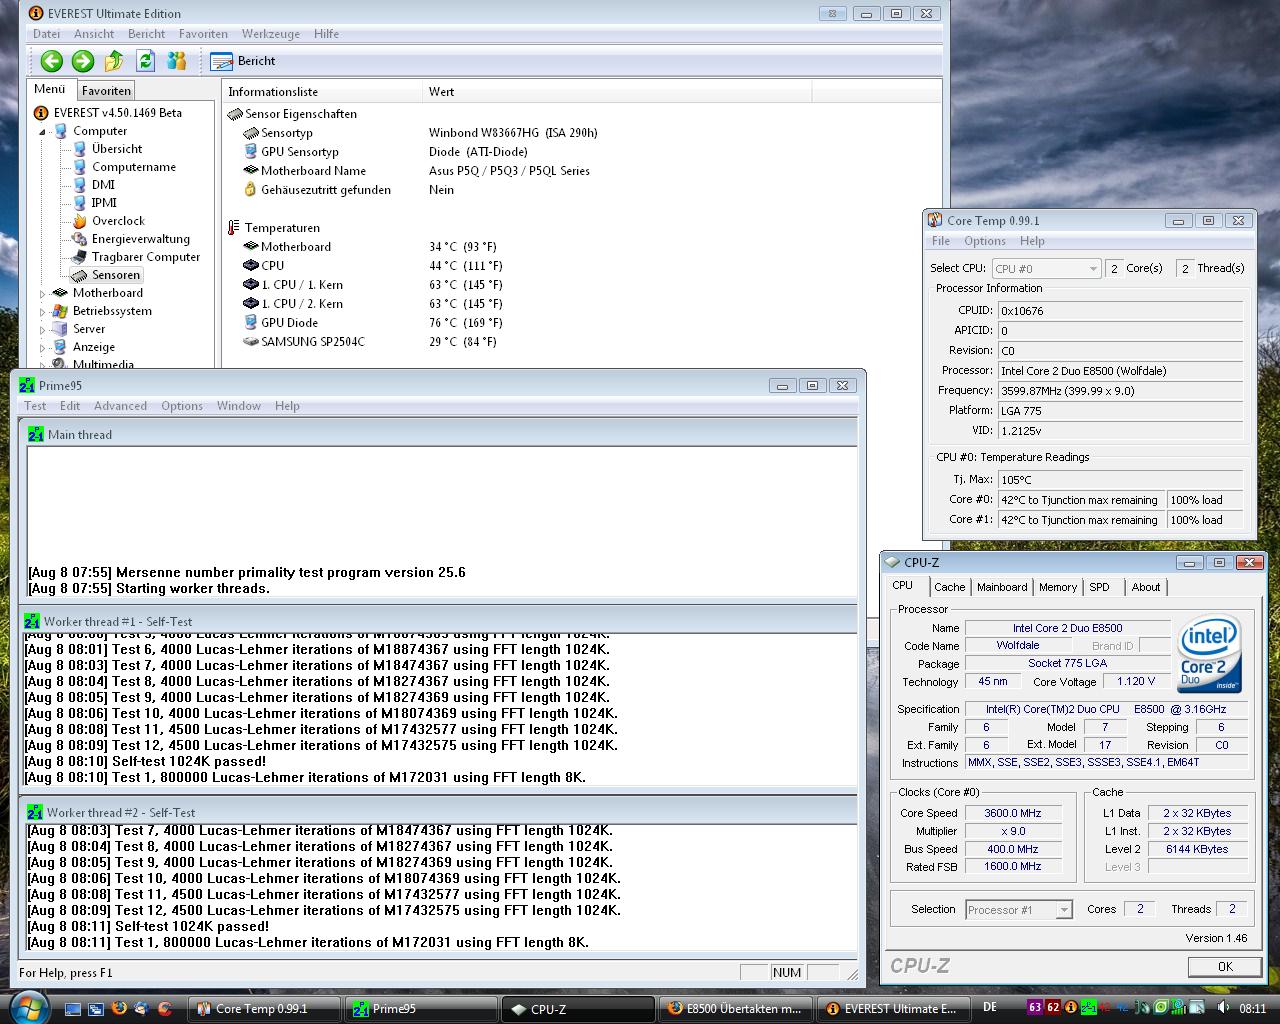This screenshot has height=1024, width=1280.
Task: Select the Gehäusezutritt gefunden row
Action: tap(580, 190)
